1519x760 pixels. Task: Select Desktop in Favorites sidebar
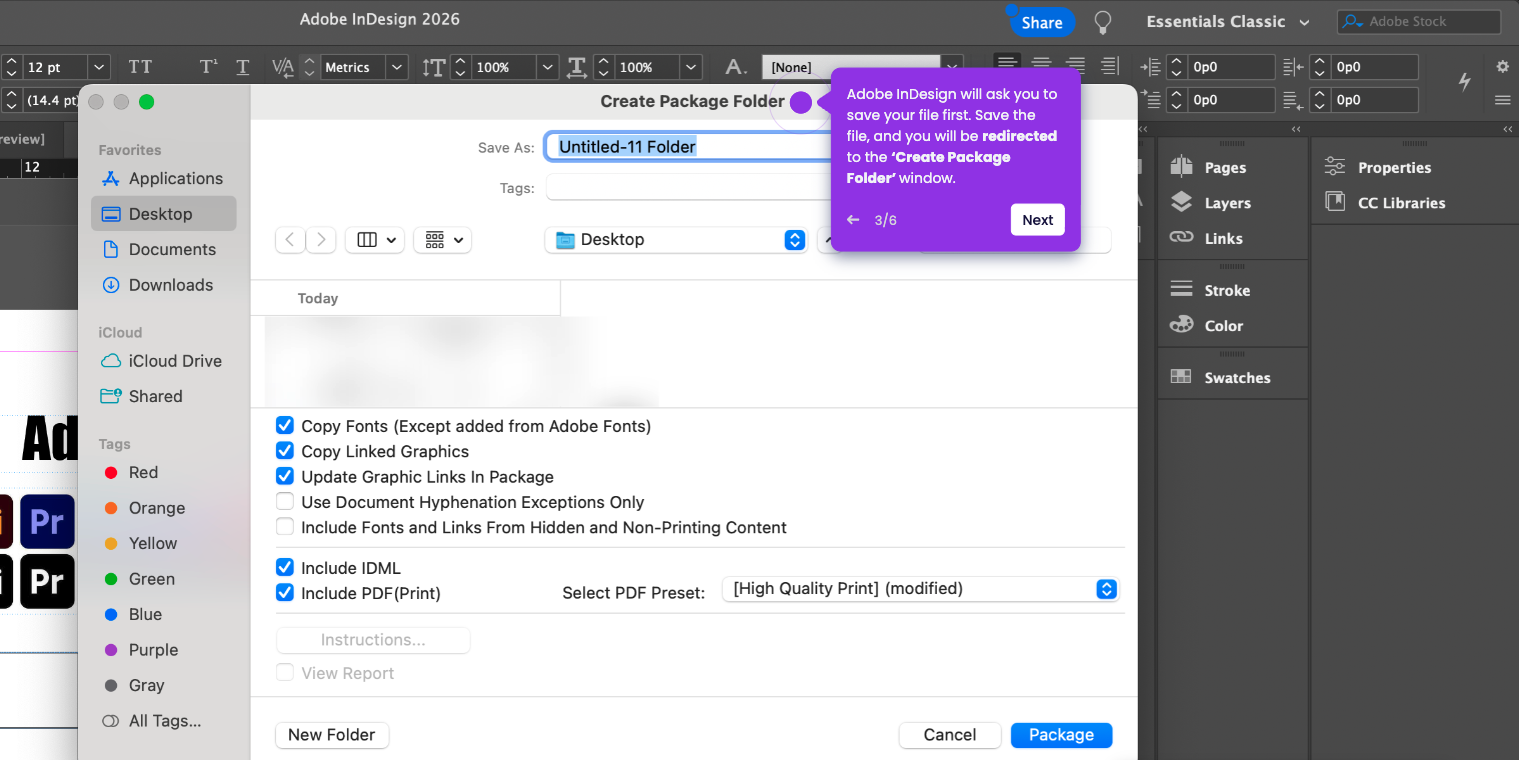(x=163, y=214)
